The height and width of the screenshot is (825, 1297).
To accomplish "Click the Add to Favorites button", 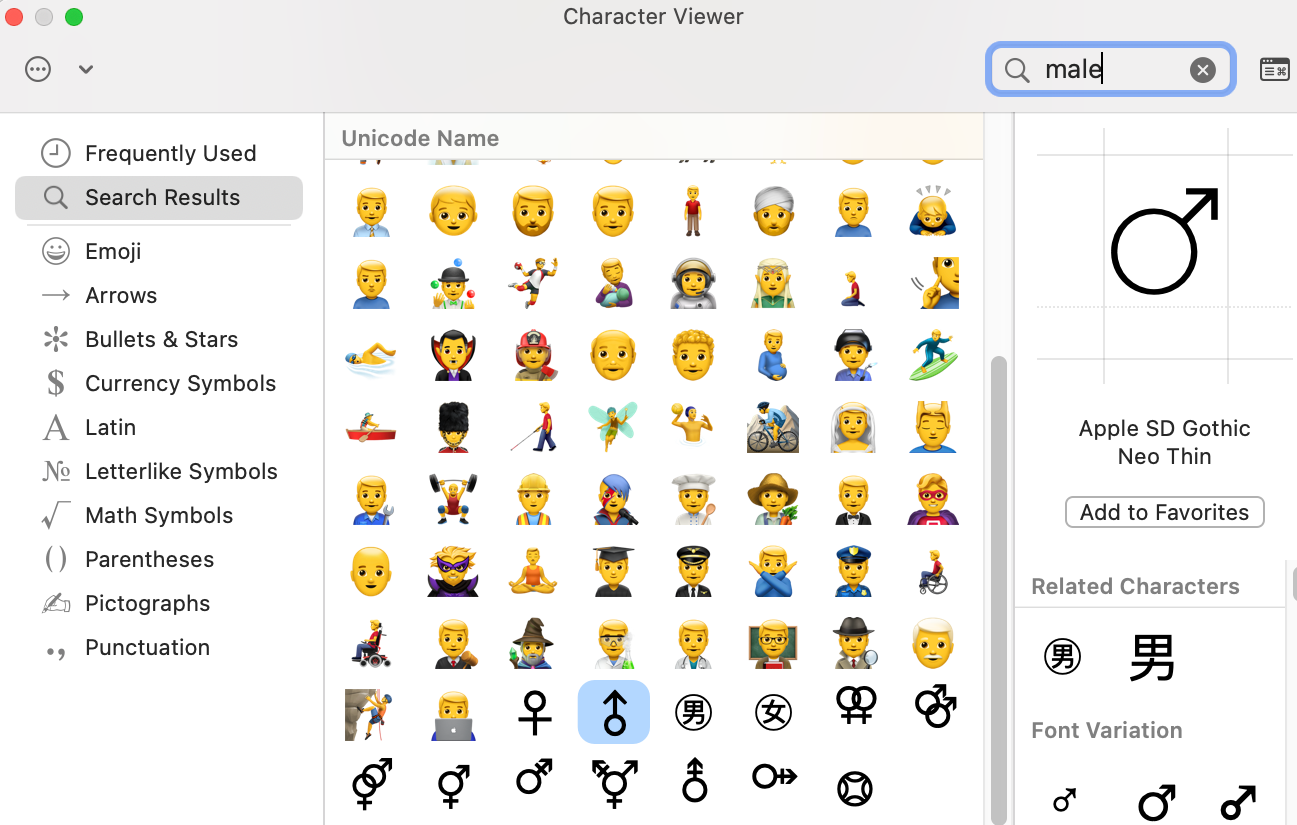I will pyautogui.click(x=1164, y=512).
